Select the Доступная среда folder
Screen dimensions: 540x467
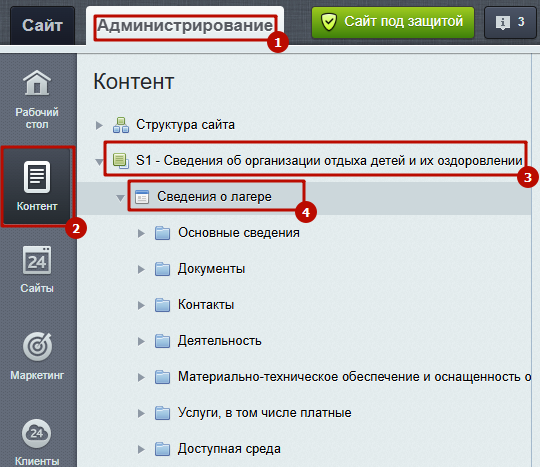(229, 449)
